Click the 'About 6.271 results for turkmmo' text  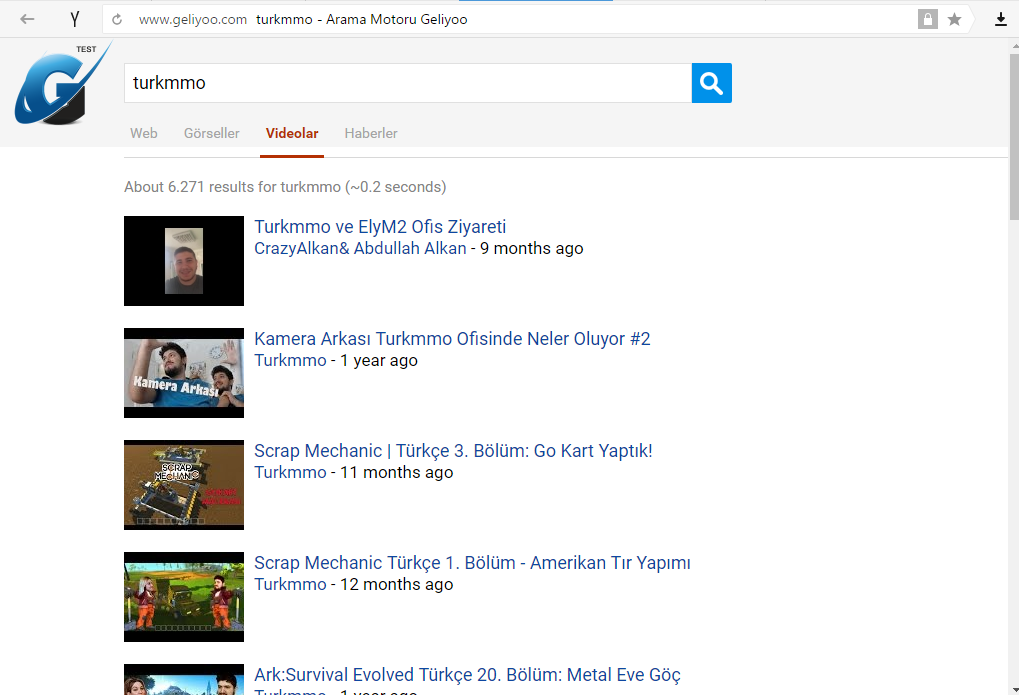[285, 187]
